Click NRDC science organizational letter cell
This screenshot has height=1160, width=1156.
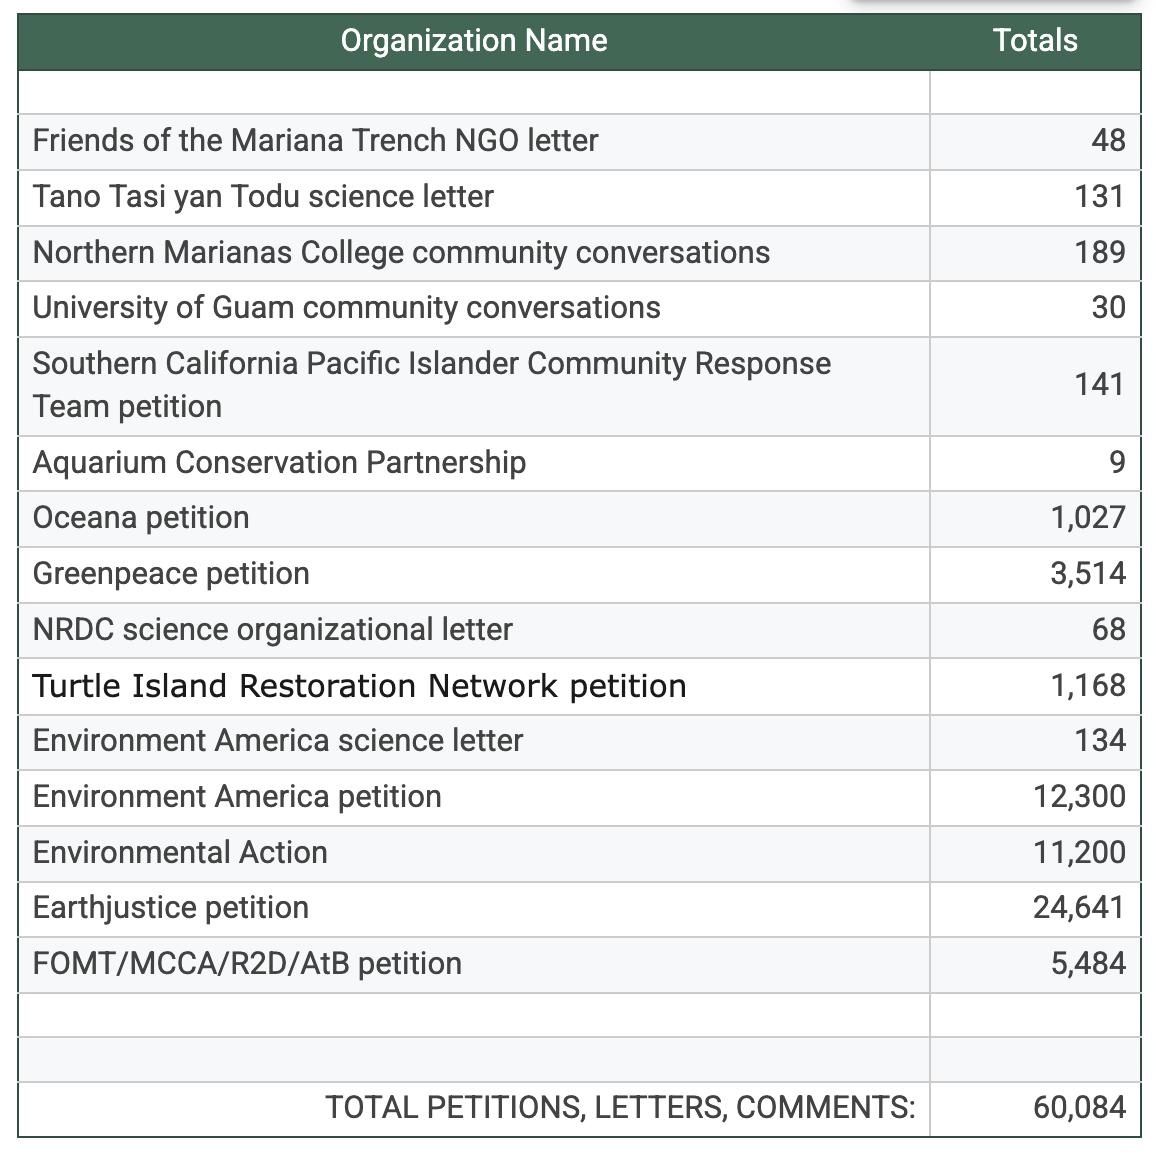click(x=272, y=630)
